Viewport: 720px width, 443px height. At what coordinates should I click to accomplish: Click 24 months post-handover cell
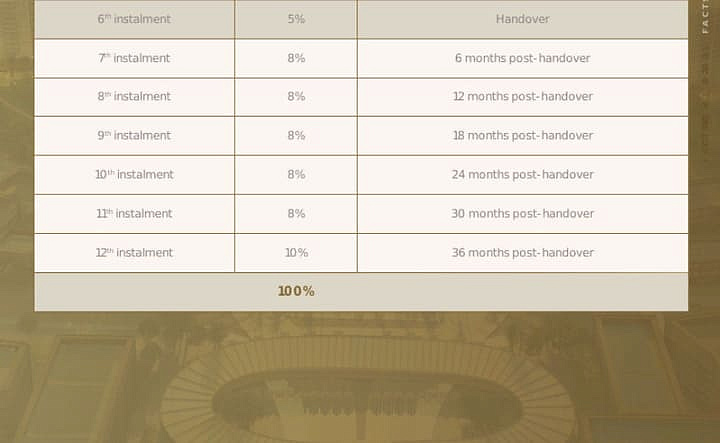tap(523, 175)
